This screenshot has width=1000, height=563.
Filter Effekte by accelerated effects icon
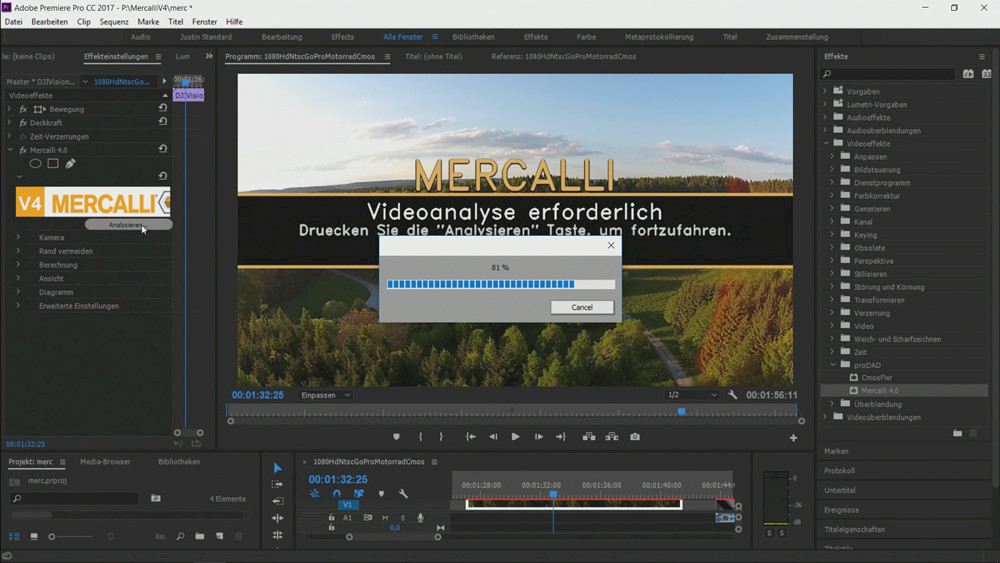pyautogui.click(x=968, y=74)
